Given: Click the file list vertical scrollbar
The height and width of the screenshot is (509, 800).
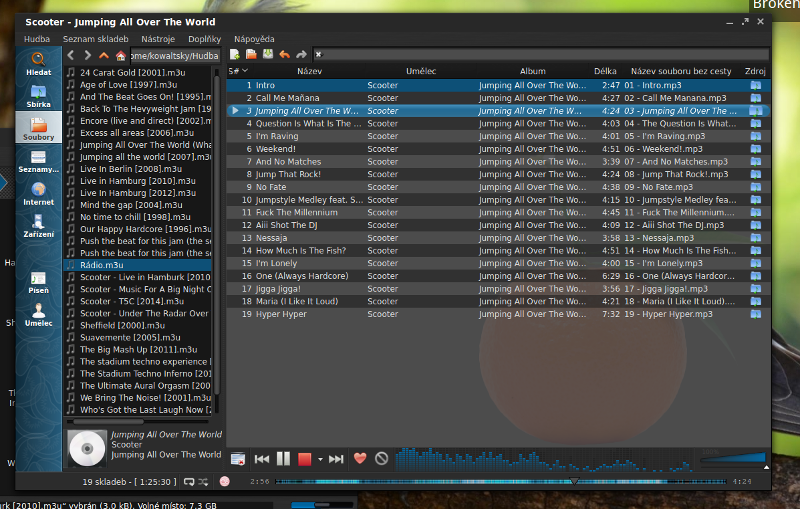Looking at the screenshot, I should click(x=216, y=235).
